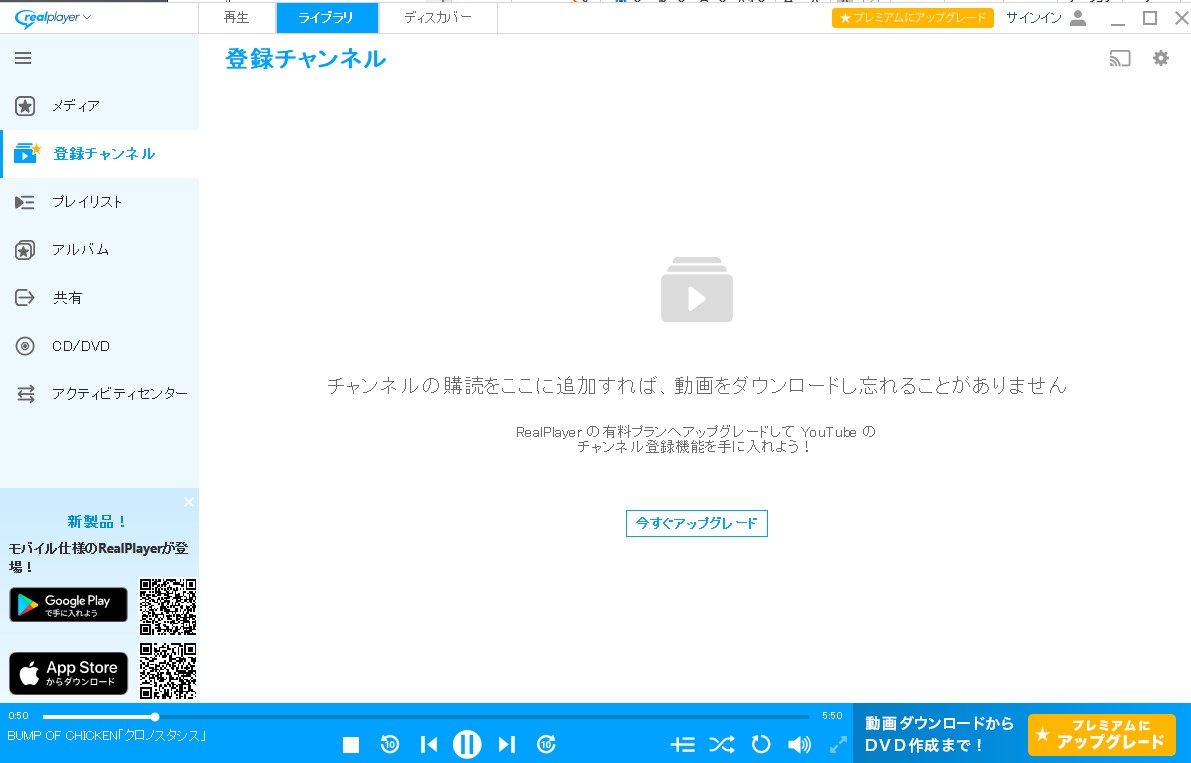Click the bottom プレミアムにアップグレード button
Viewport: 1191px width, 763px height.
click(x=1101, y=734)
